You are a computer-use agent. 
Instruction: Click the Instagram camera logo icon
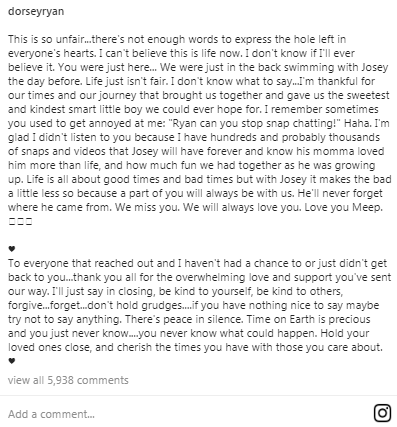point(382,413)
